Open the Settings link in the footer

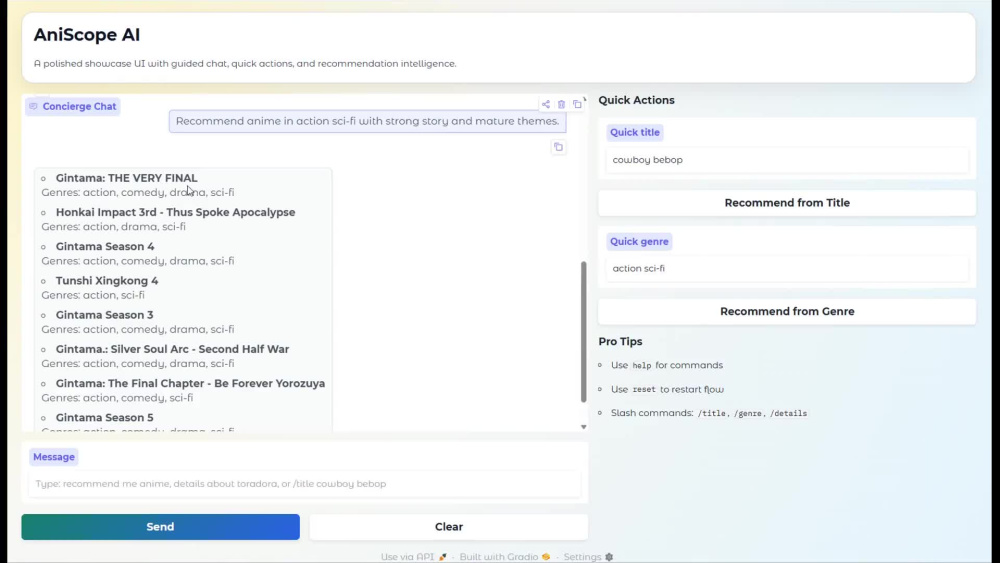(588, 557)
